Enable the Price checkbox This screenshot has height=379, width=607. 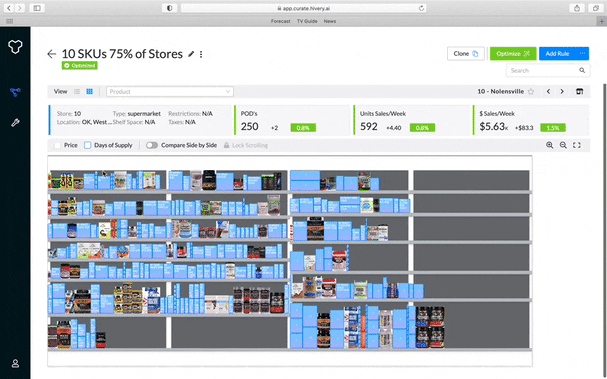coord(58,145)
